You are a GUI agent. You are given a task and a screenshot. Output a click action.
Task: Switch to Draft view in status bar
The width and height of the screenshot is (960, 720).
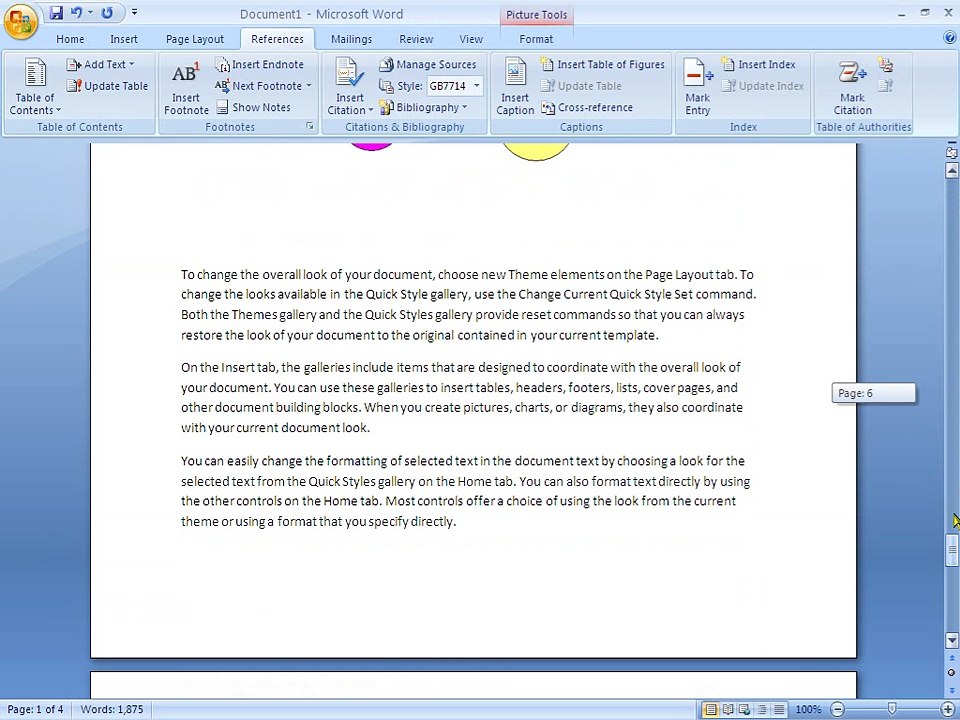[779, 710]
